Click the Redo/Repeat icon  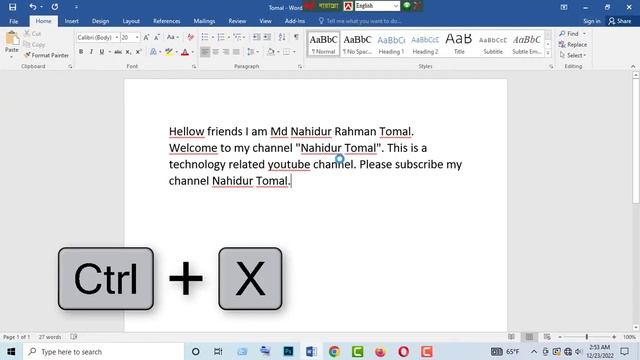pos(55,7)
